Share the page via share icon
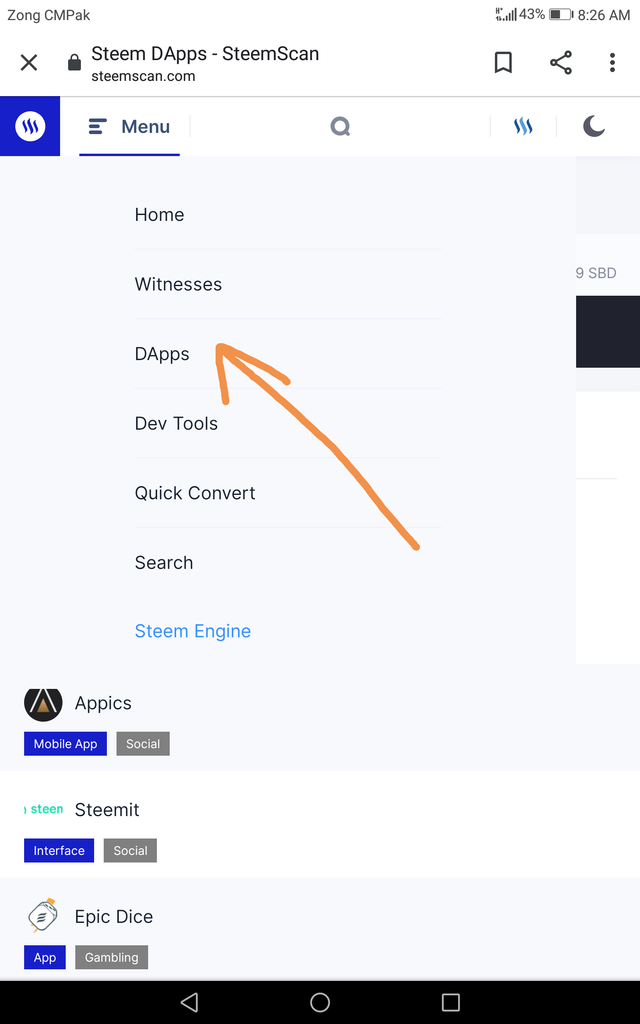This screenshot has height=1024, width=640. (x=561, y=63)
